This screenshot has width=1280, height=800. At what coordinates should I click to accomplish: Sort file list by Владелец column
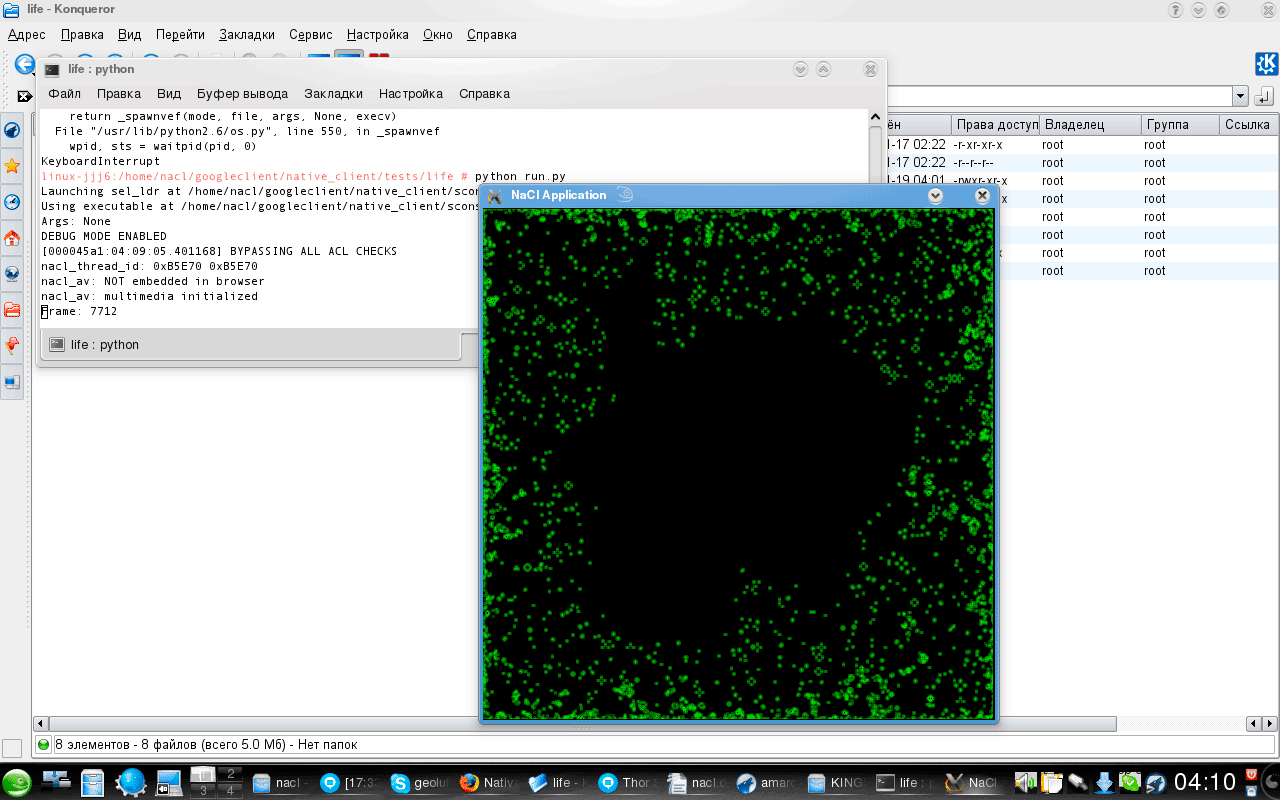(1088, 125)
